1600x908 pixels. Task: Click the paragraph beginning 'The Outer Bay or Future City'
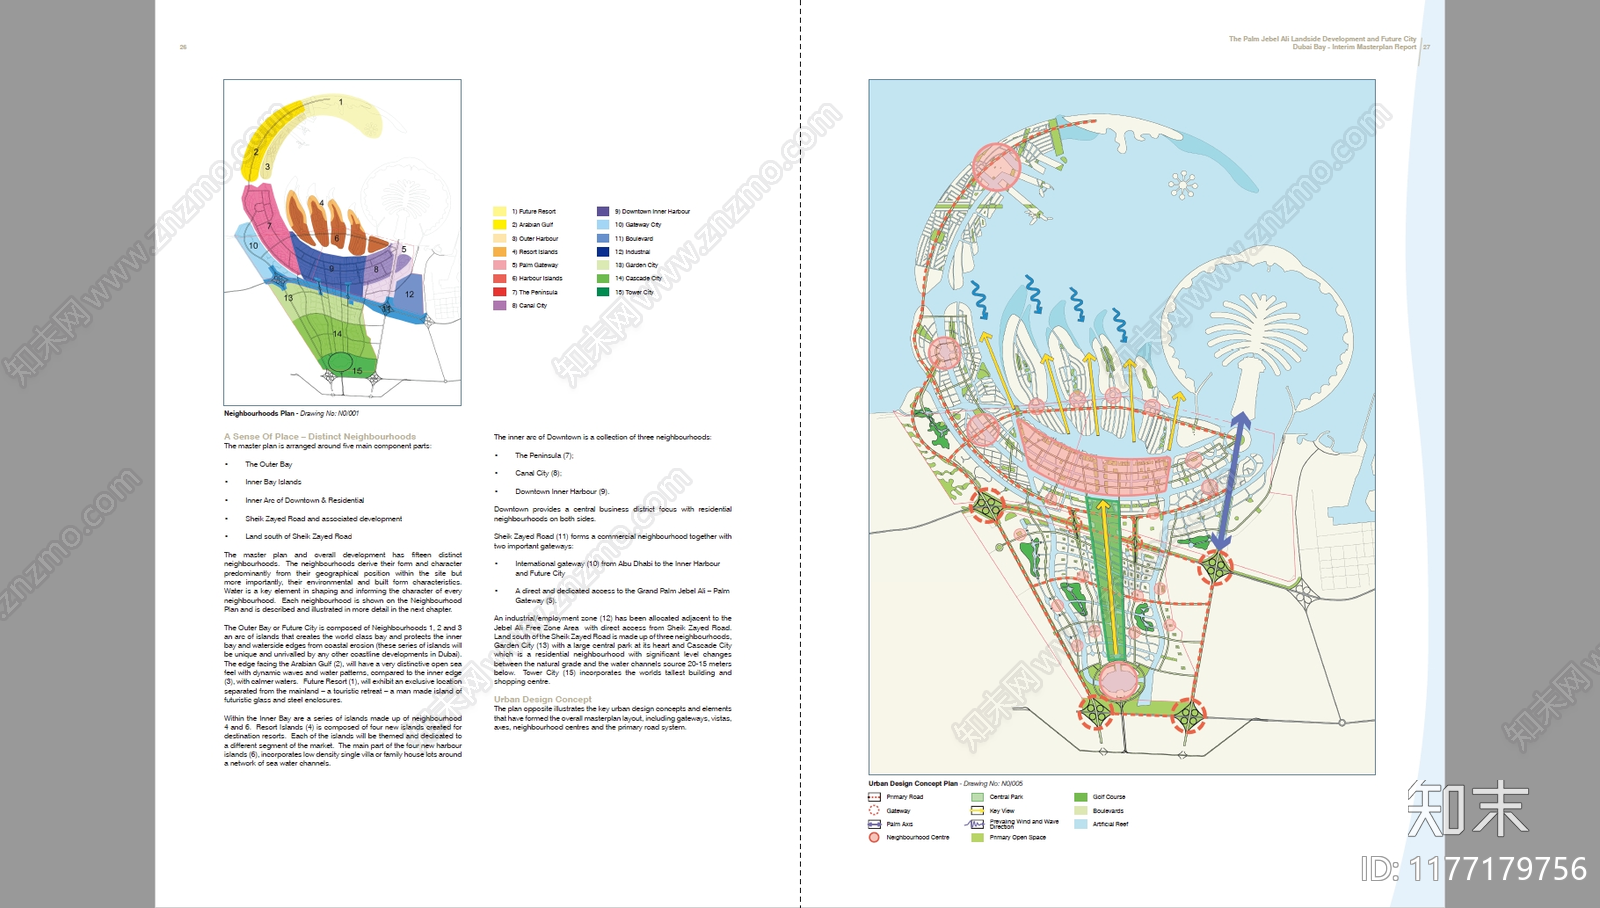click(x=343, y=664)
